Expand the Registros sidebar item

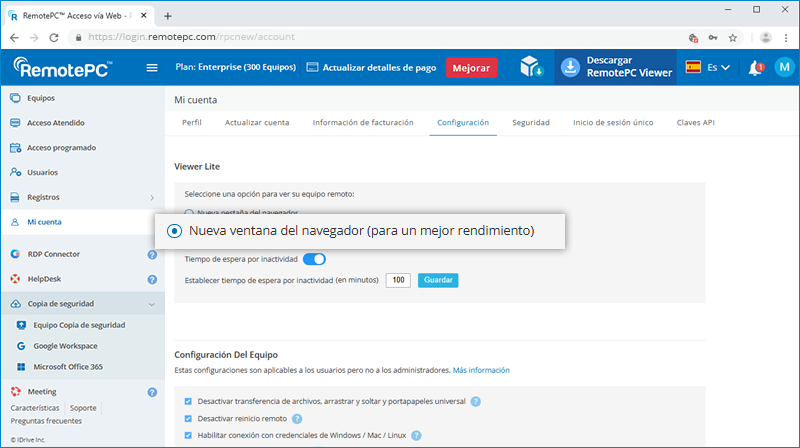tap(151, 198)
